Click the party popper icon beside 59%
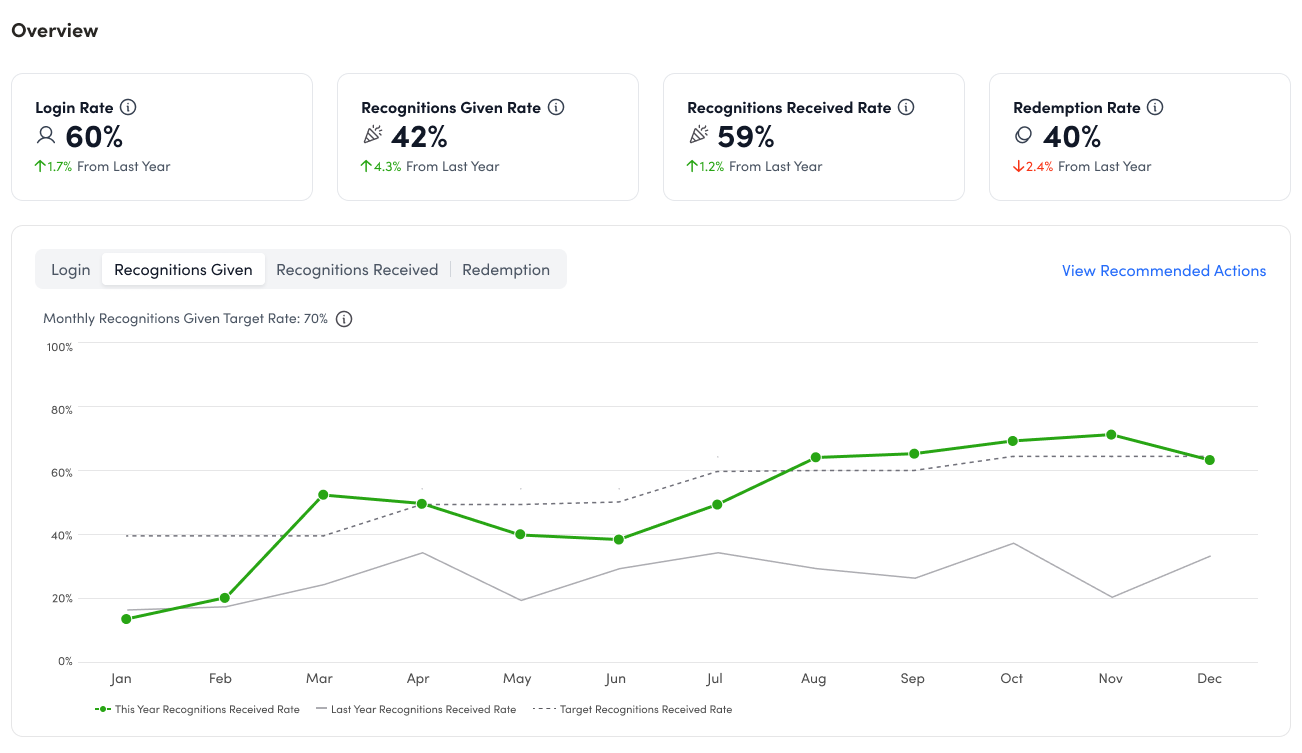1302x753 pixels. point(699,136)
